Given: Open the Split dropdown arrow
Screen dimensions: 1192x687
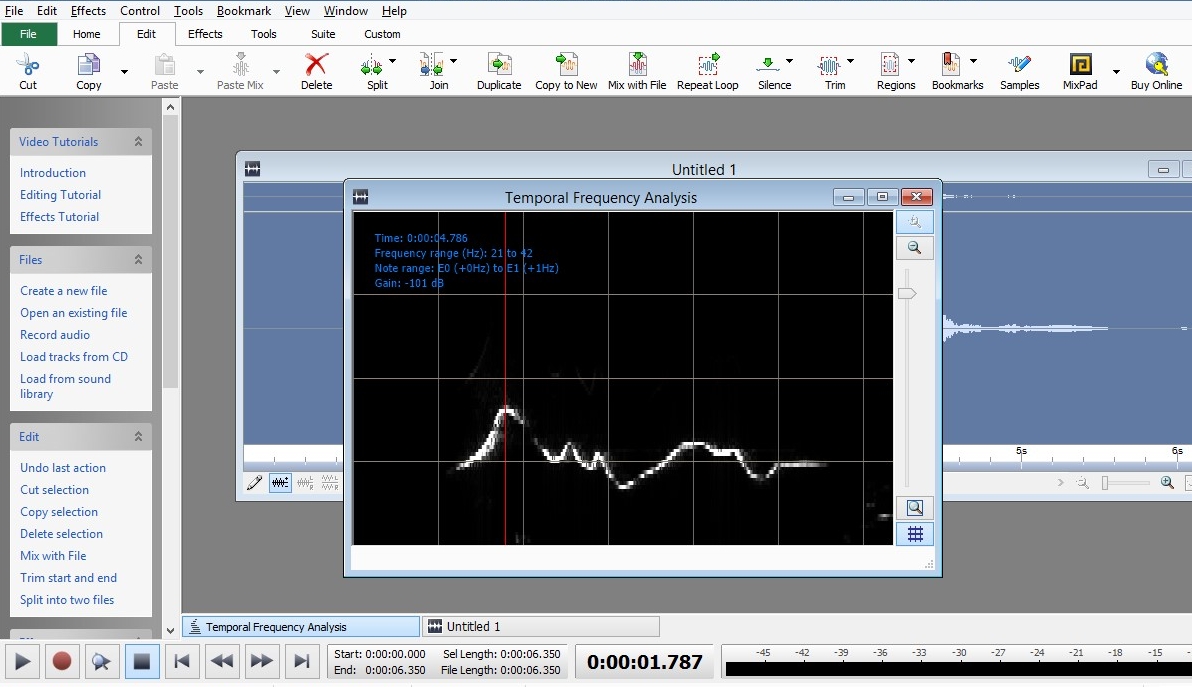Looking at the screenshot, I should pos(392,61).
